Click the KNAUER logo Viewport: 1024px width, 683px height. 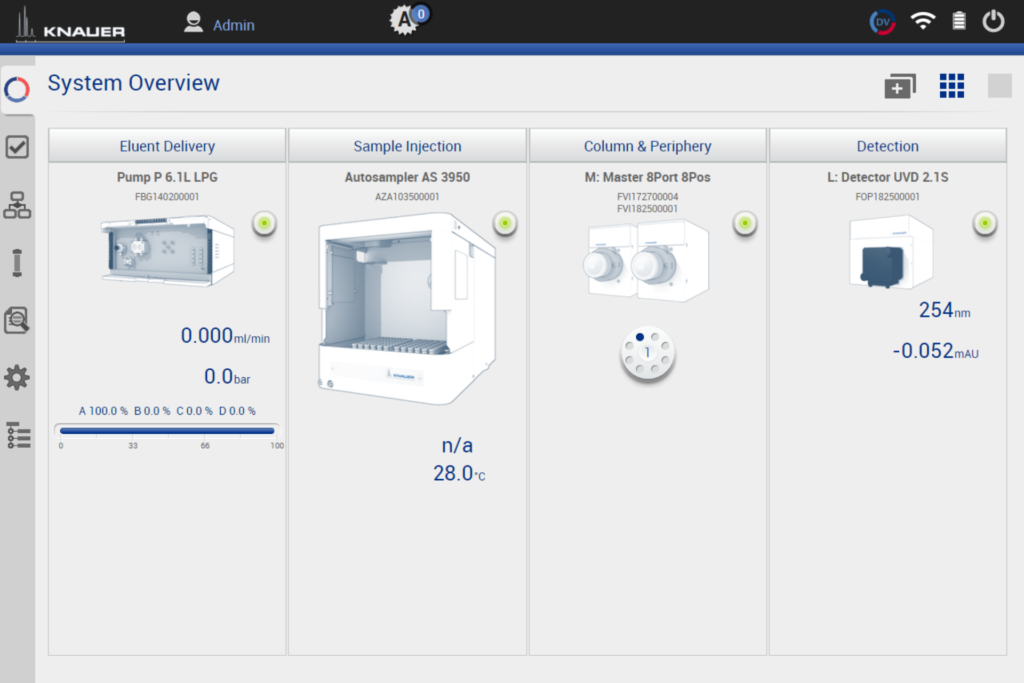coord(71,24)
